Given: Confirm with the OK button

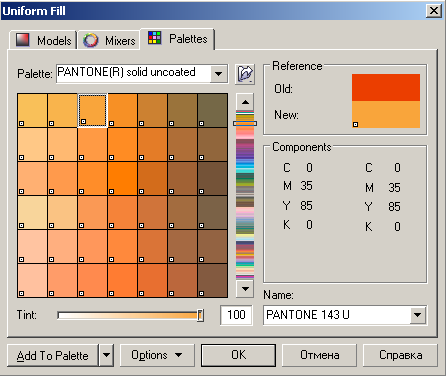Looking at the screenshot, I should tap(239, 355).
